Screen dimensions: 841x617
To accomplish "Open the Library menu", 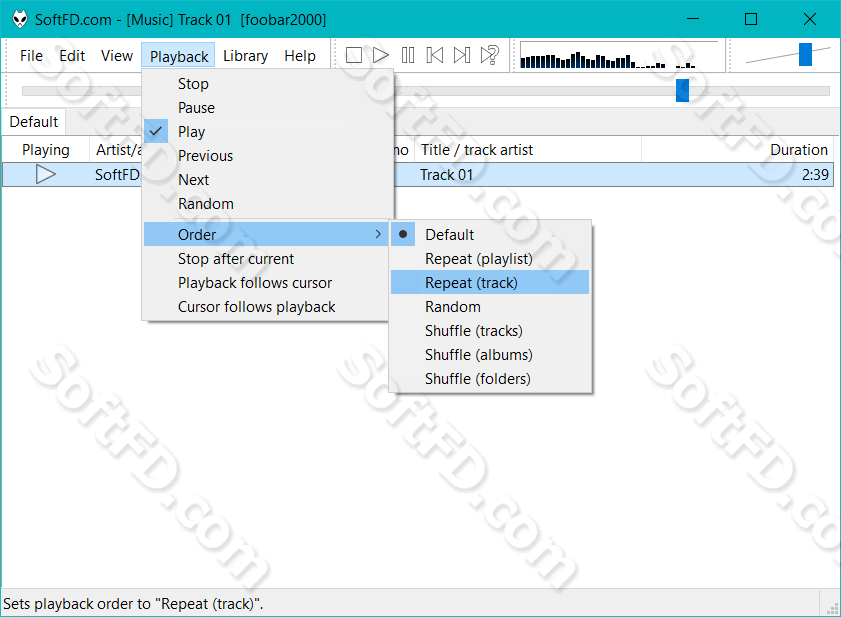I will [245, 56].
